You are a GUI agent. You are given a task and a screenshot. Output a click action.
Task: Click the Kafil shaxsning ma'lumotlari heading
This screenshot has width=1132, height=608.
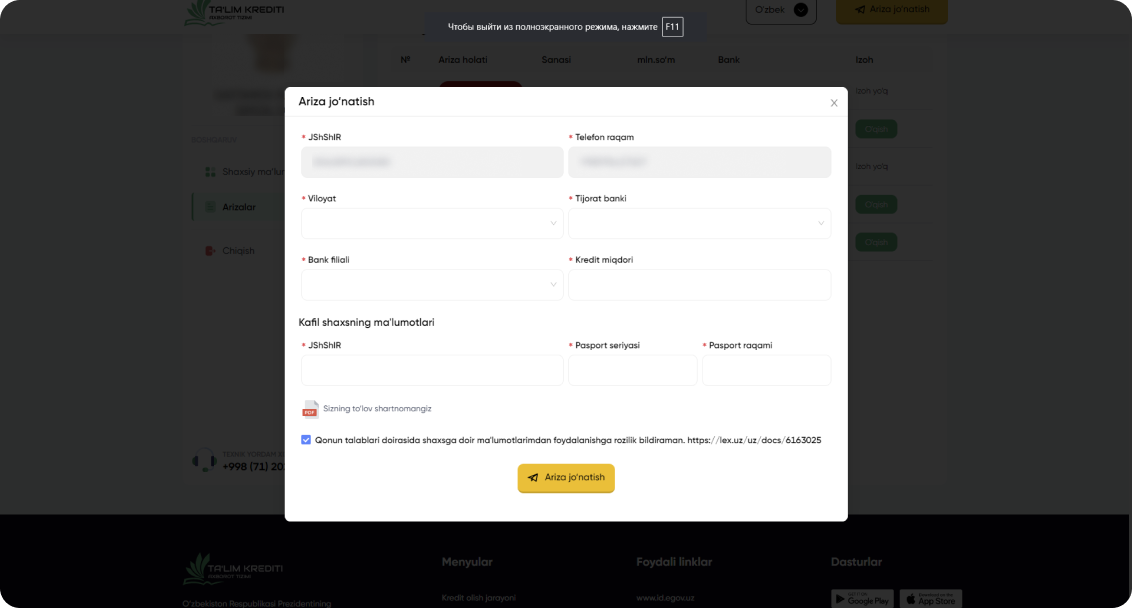pos(367,323)
